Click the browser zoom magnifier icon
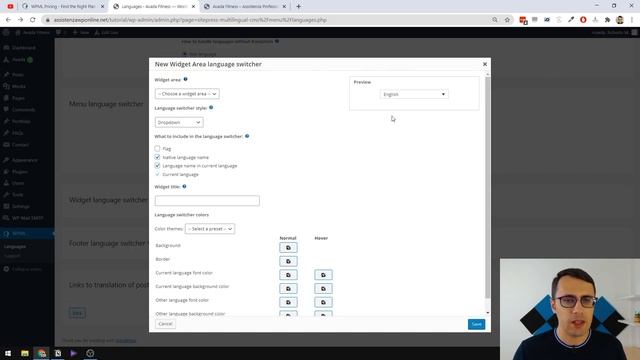 pyautogui.click(x=495, y=20)
